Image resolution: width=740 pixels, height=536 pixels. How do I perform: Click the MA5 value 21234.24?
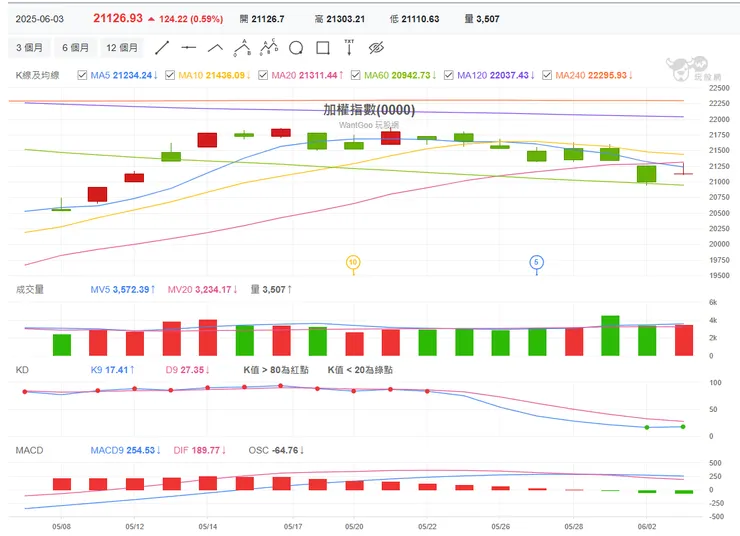click(x=132, y=75)
